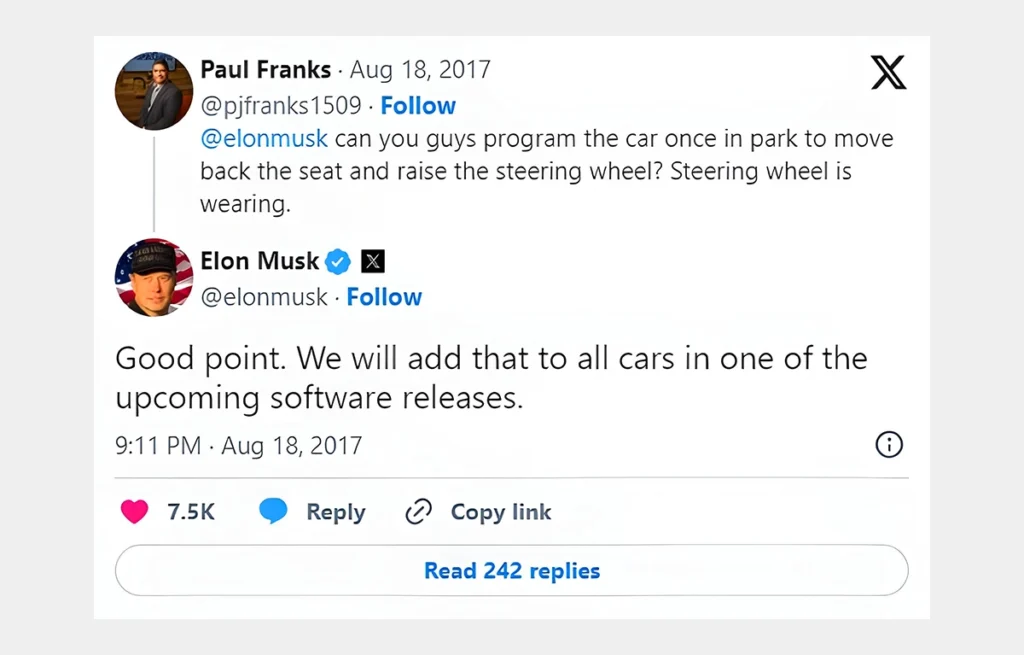This screenshot has height=655, width=1024.
Task: Click the X logo in the top corner
Action: 888,74
